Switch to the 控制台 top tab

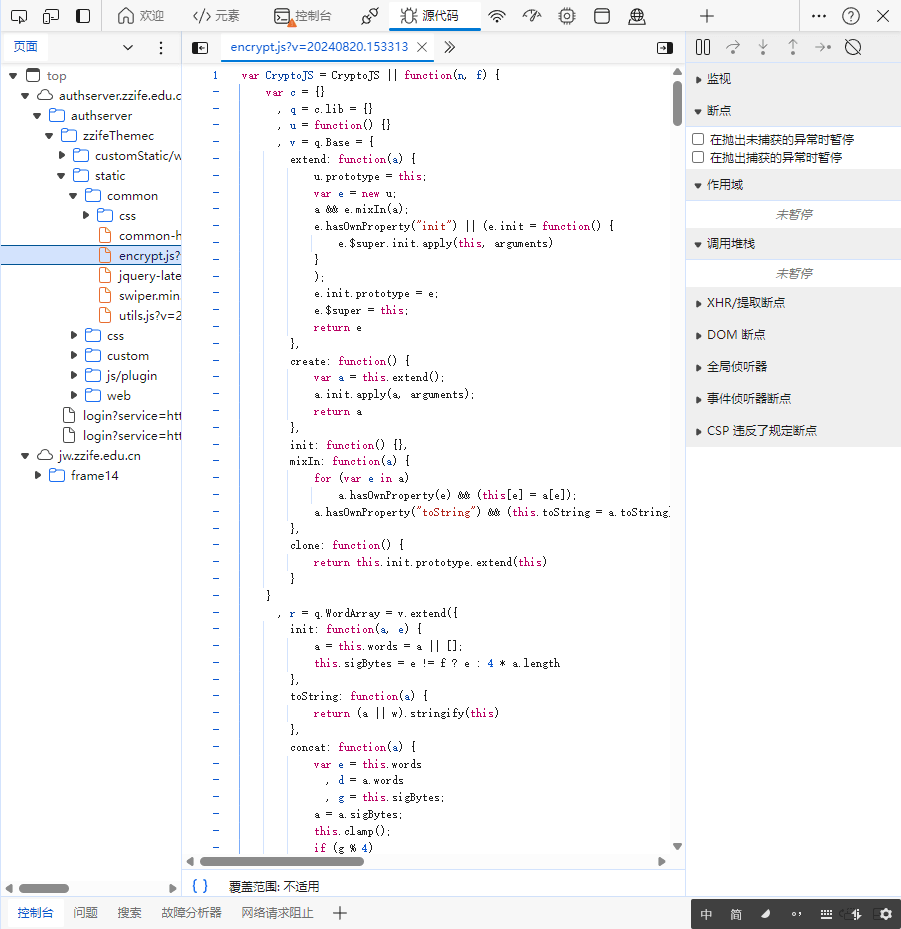click(303, 16)
